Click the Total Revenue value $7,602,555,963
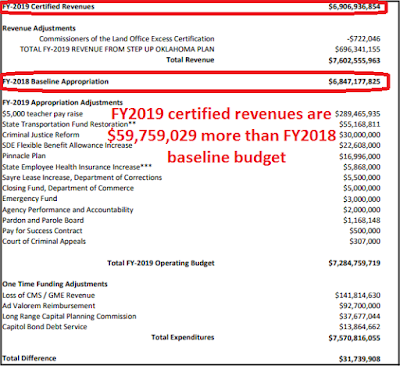 [x=354, y=61]
